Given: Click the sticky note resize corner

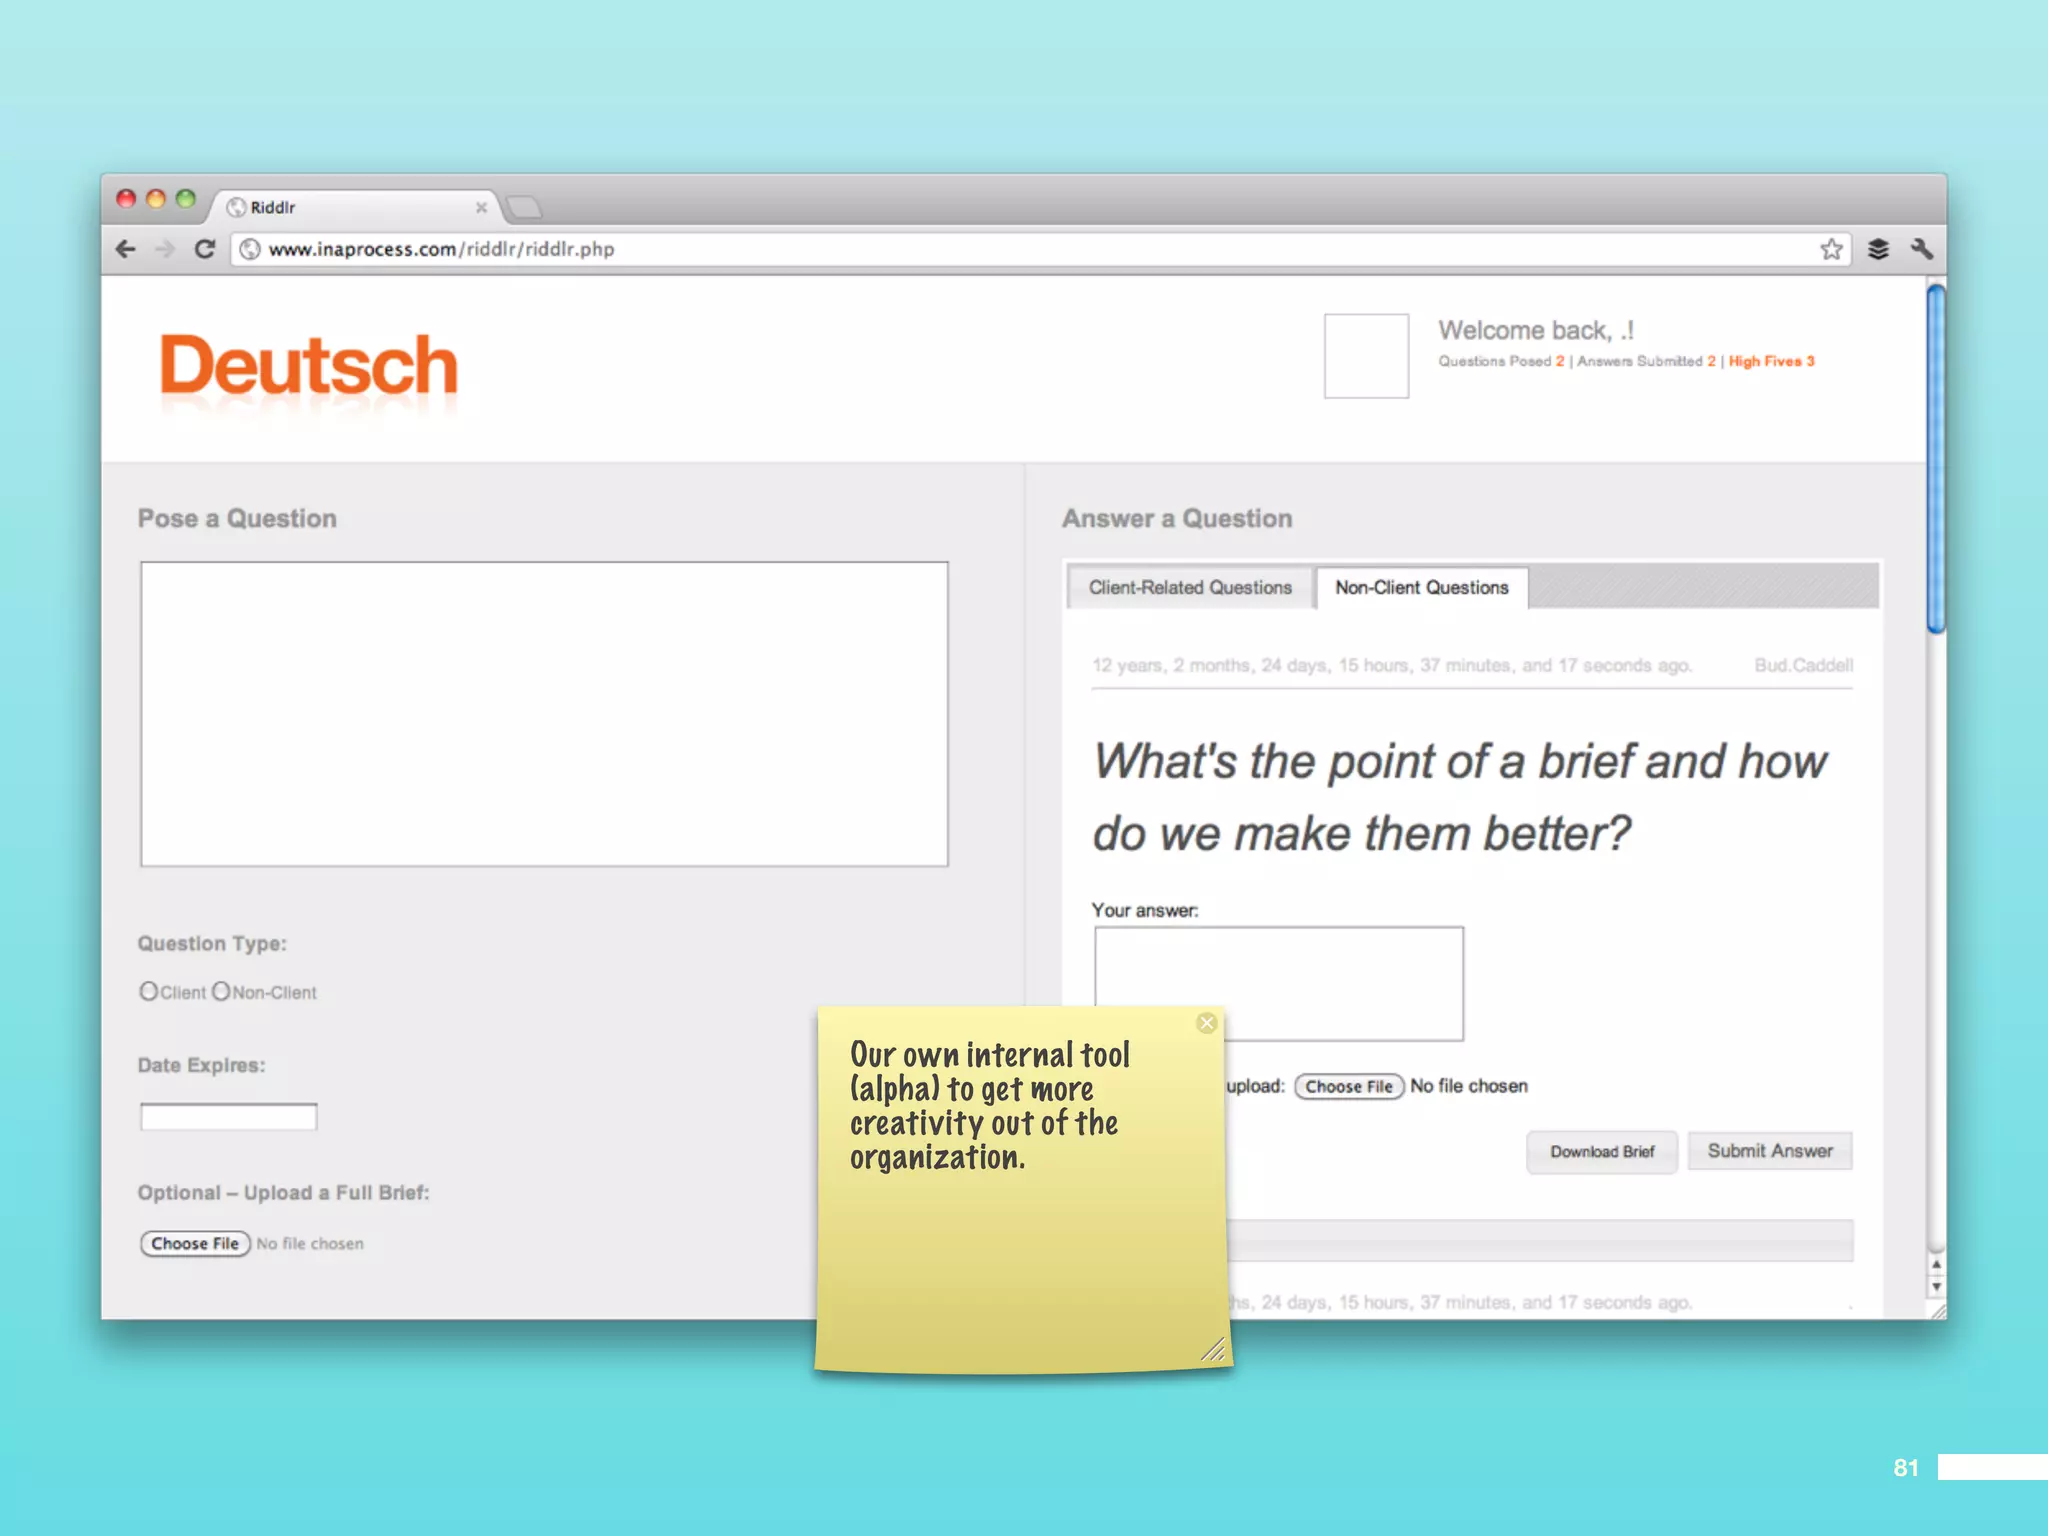Looking at the screenshot, I should 1213,1351.
